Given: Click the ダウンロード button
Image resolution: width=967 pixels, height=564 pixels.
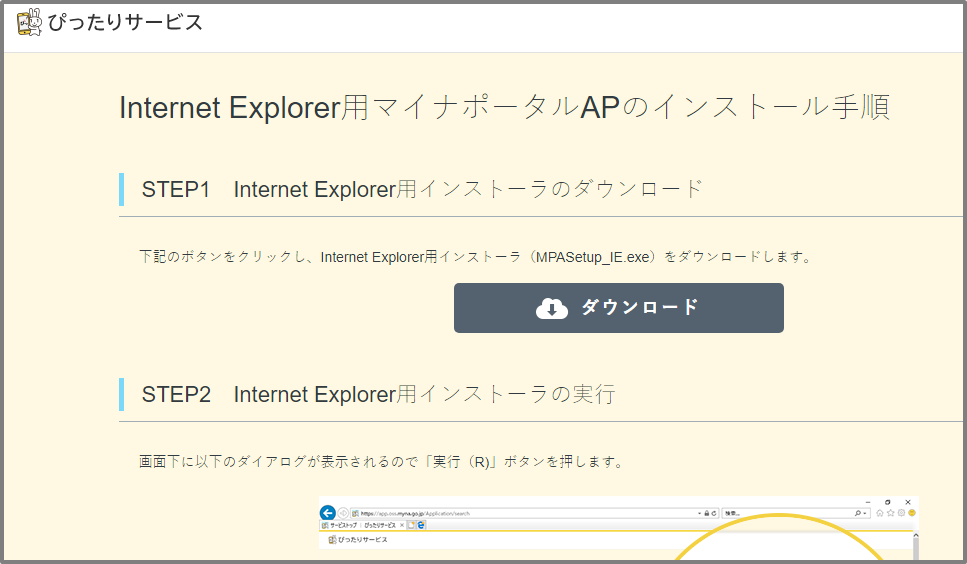Looking at the screenshot, I should point(619,308).
